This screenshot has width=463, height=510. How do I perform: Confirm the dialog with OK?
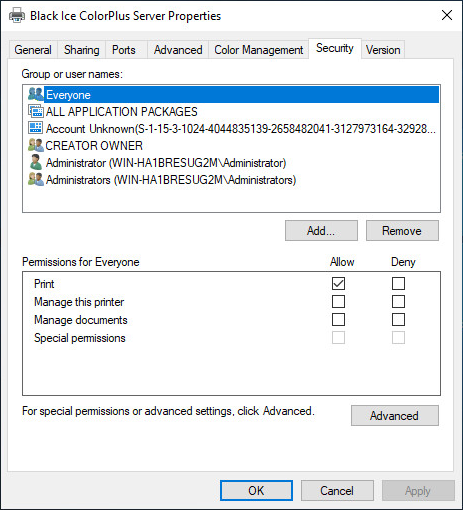click(x=256, y=491)
